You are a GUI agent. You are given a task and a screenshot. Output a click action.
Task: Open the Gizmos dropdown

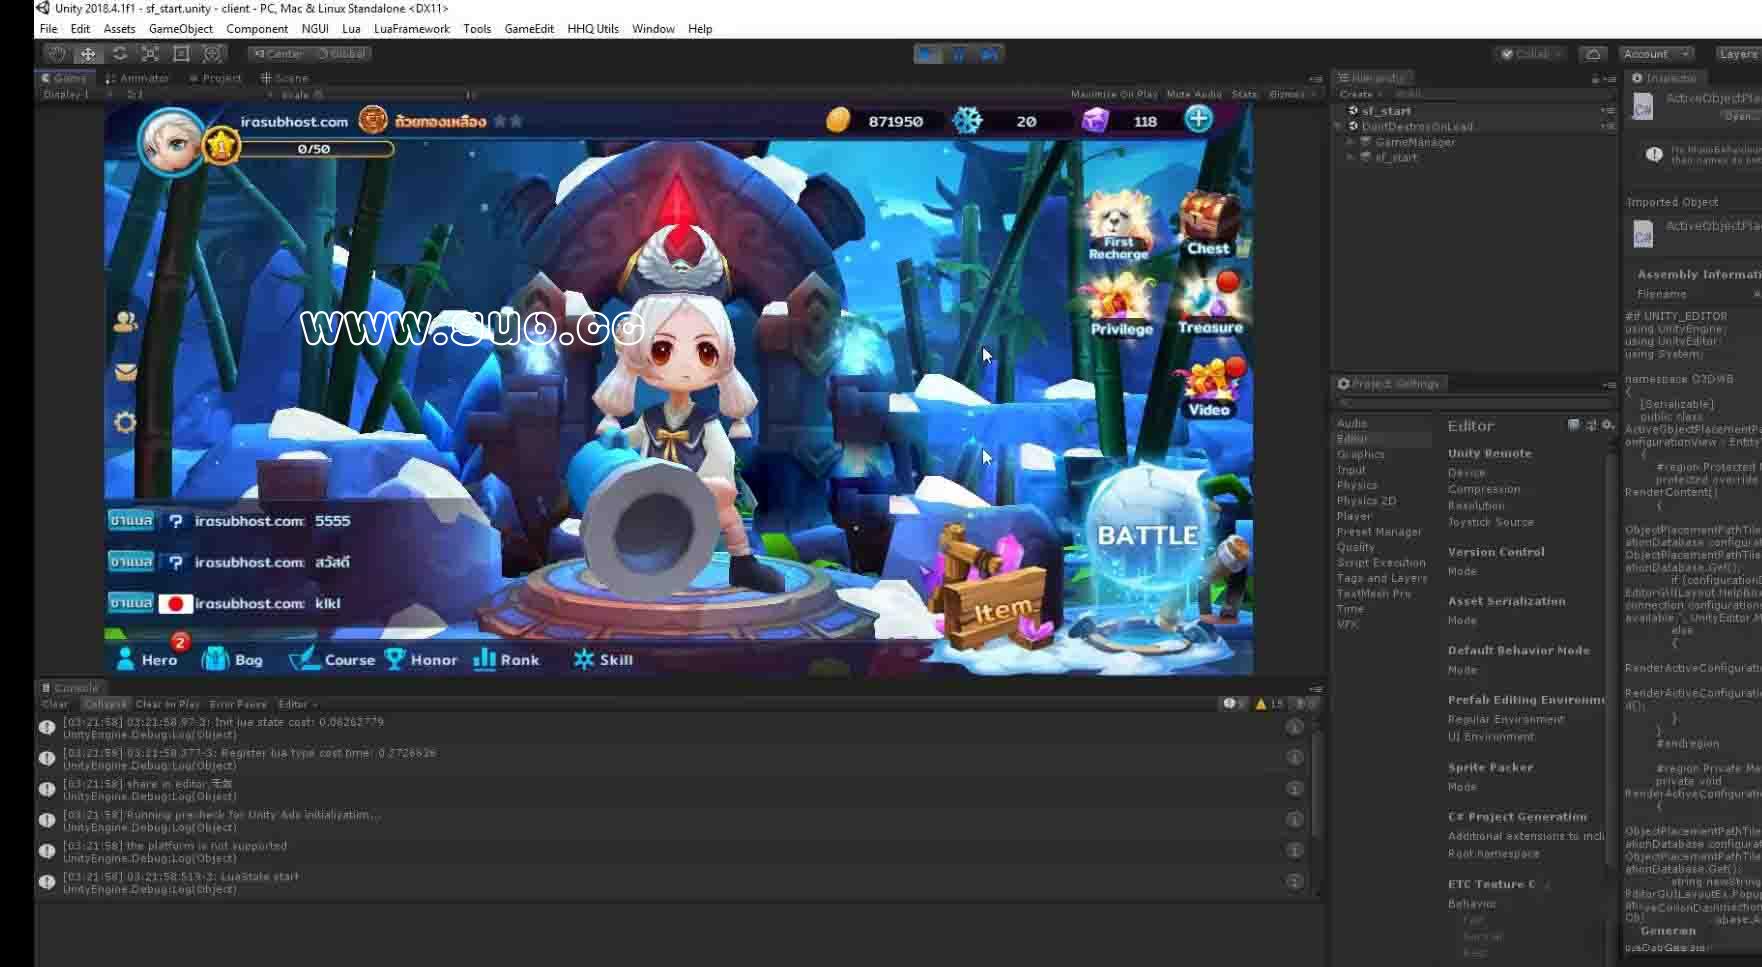point(1290,94)
